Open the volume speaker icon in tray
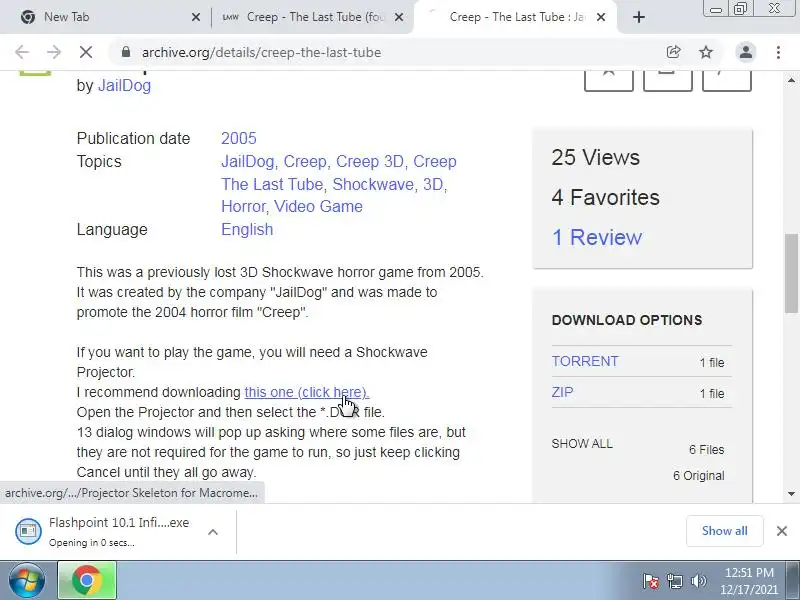This screenshot has width=800, height=600. (x=698, y=581)
